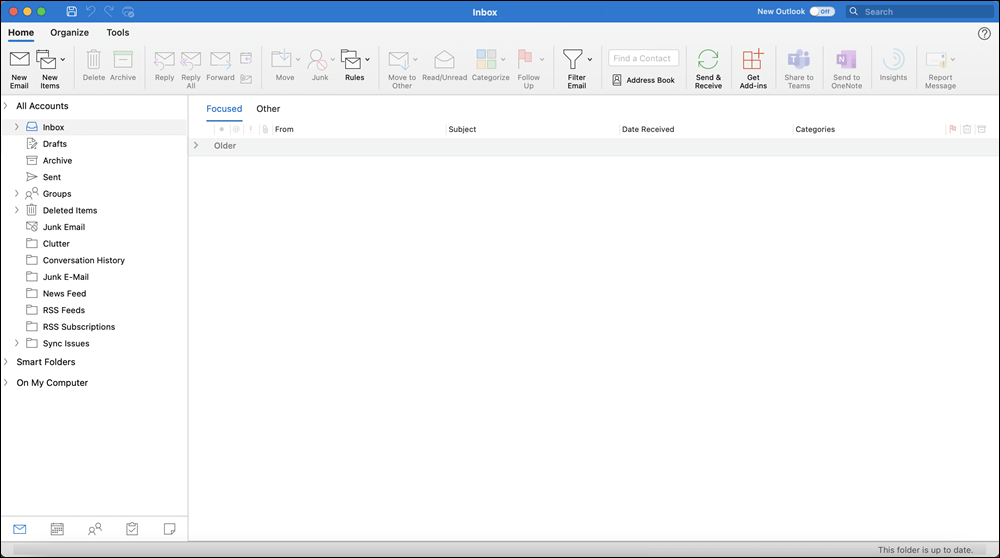Expand the Older message group
The image size is (1000, 558).
pyautogui.click(x=196, y=146)
